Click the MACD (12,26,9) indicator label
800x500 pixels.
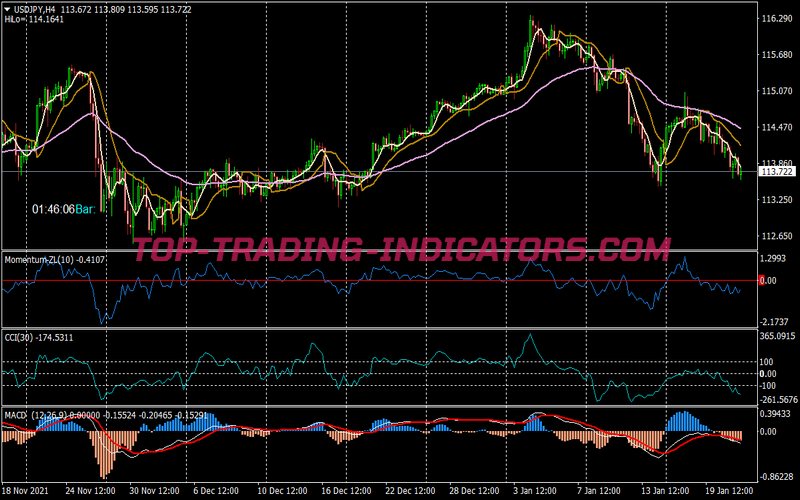tap(36, 416)
